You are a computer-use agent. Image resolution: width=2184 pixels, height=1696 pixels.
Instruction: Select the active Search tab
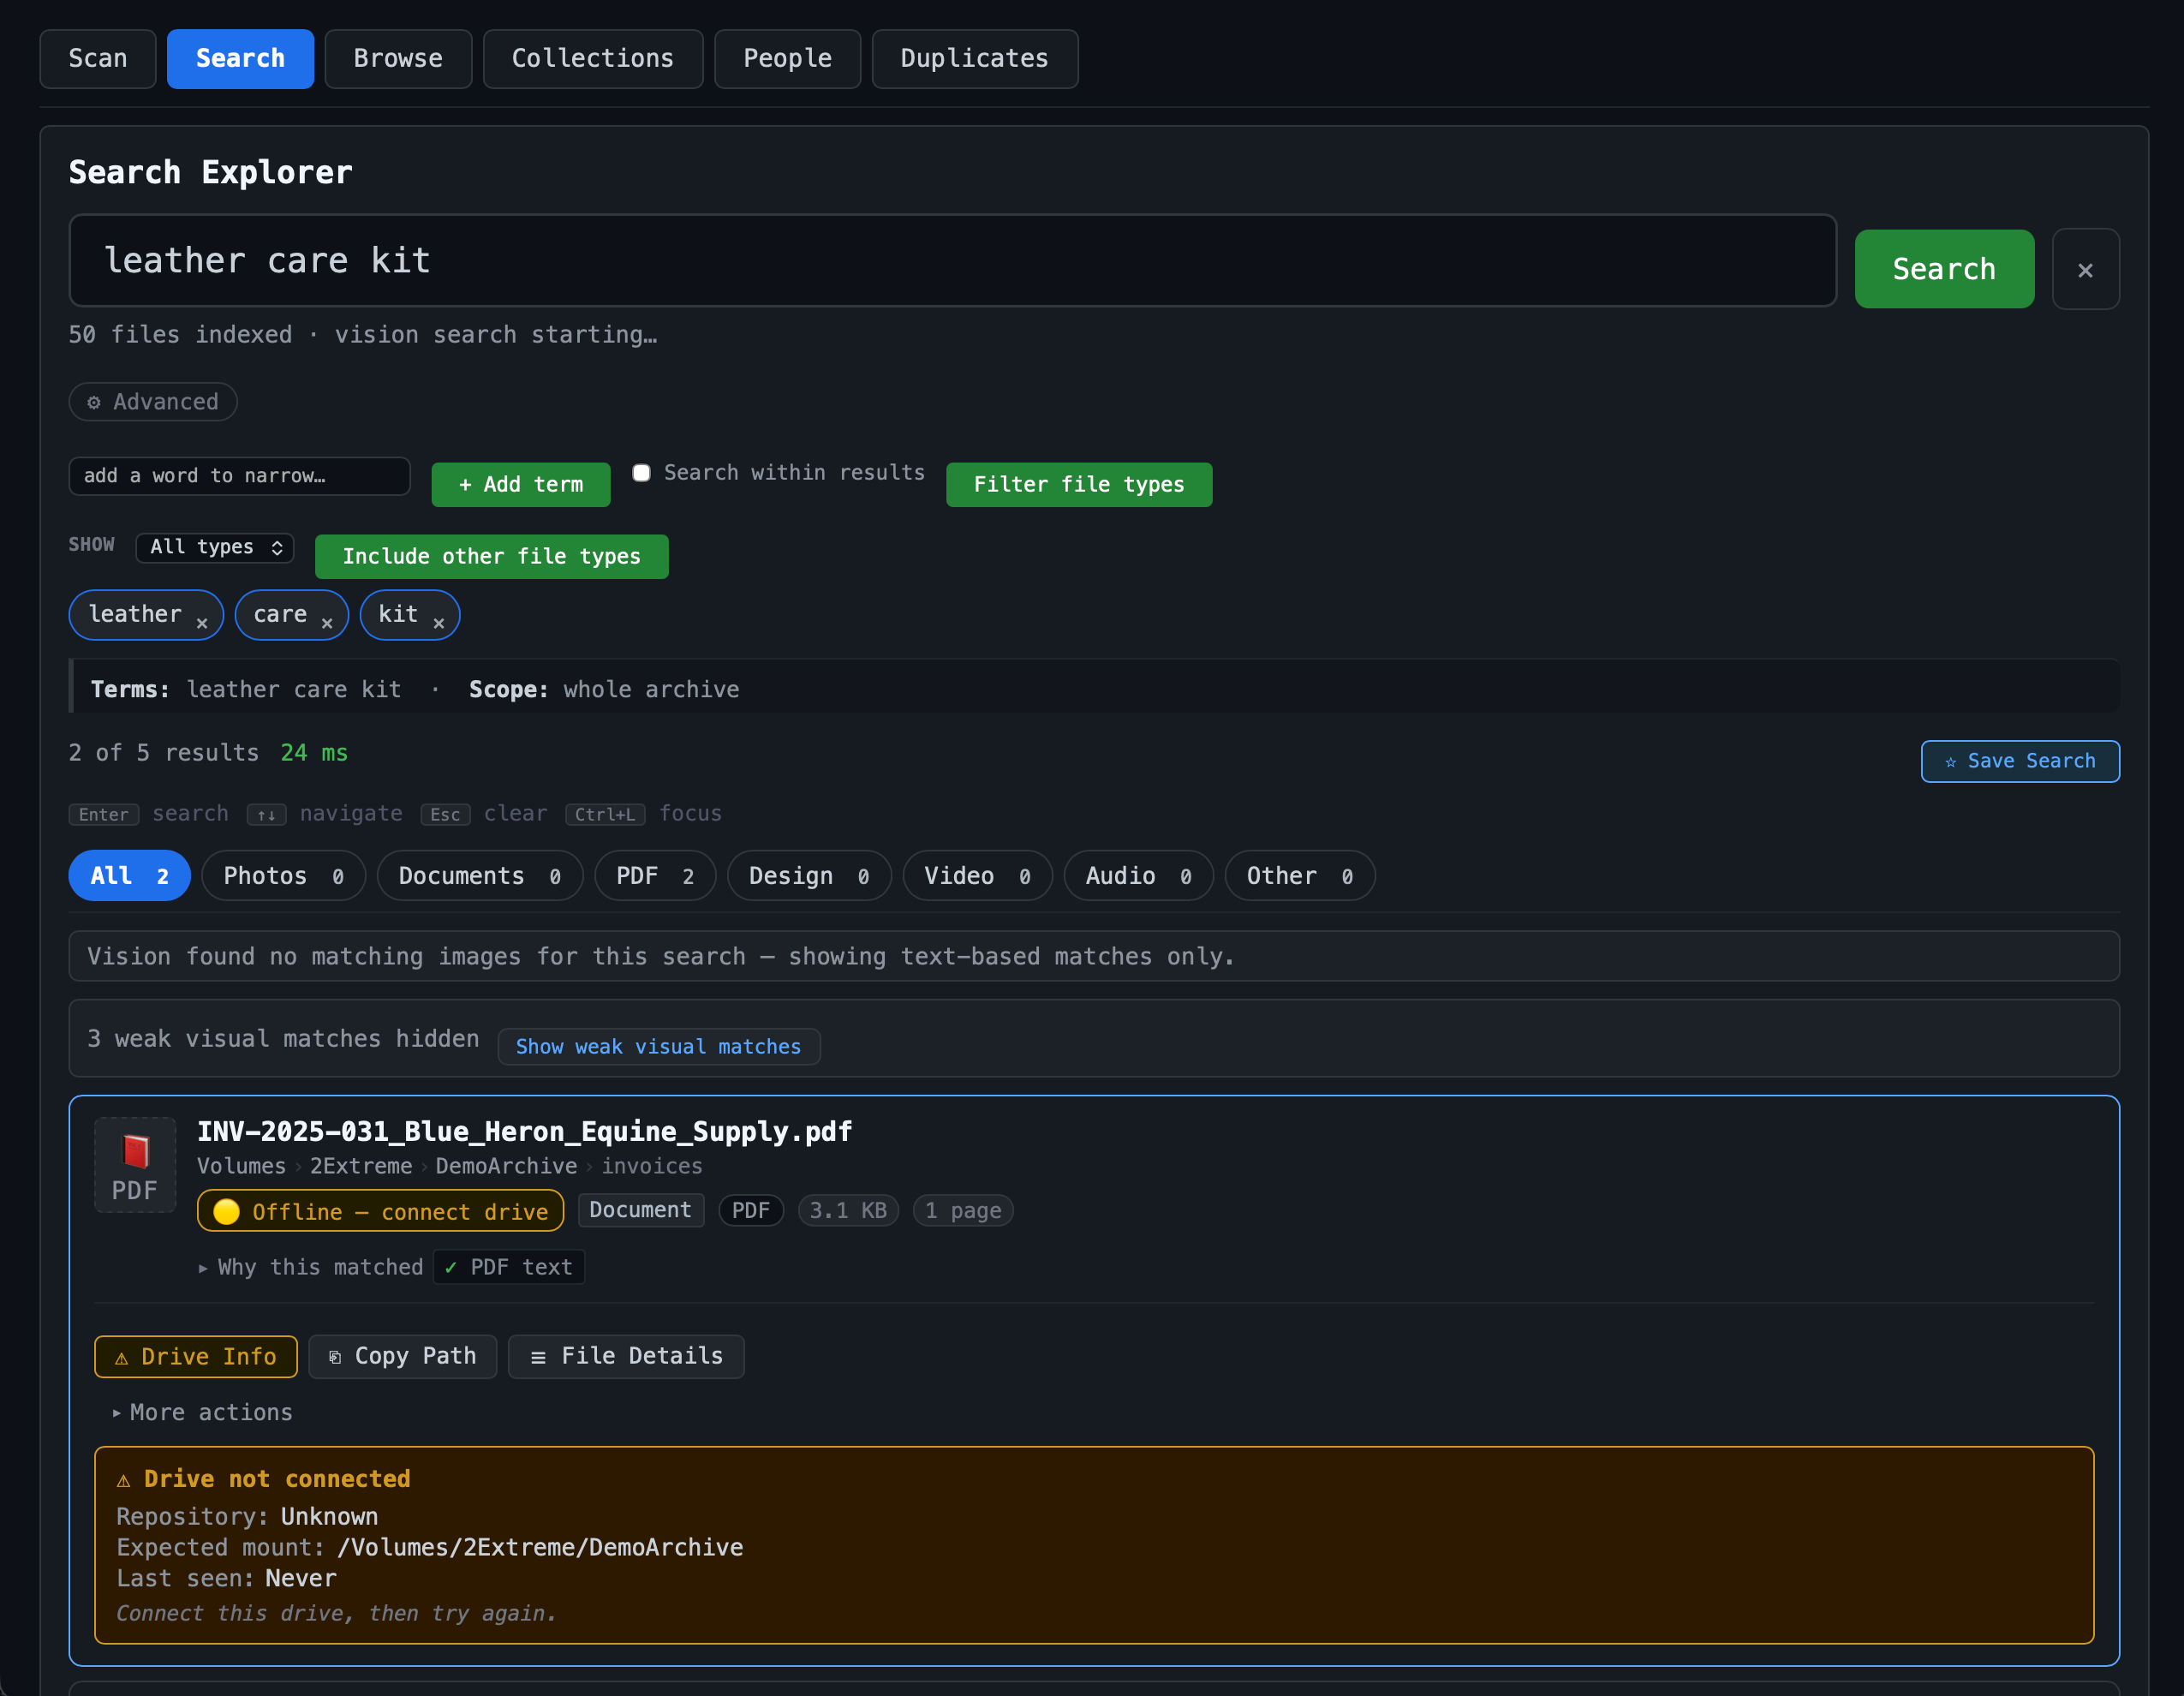click(241, 59)
